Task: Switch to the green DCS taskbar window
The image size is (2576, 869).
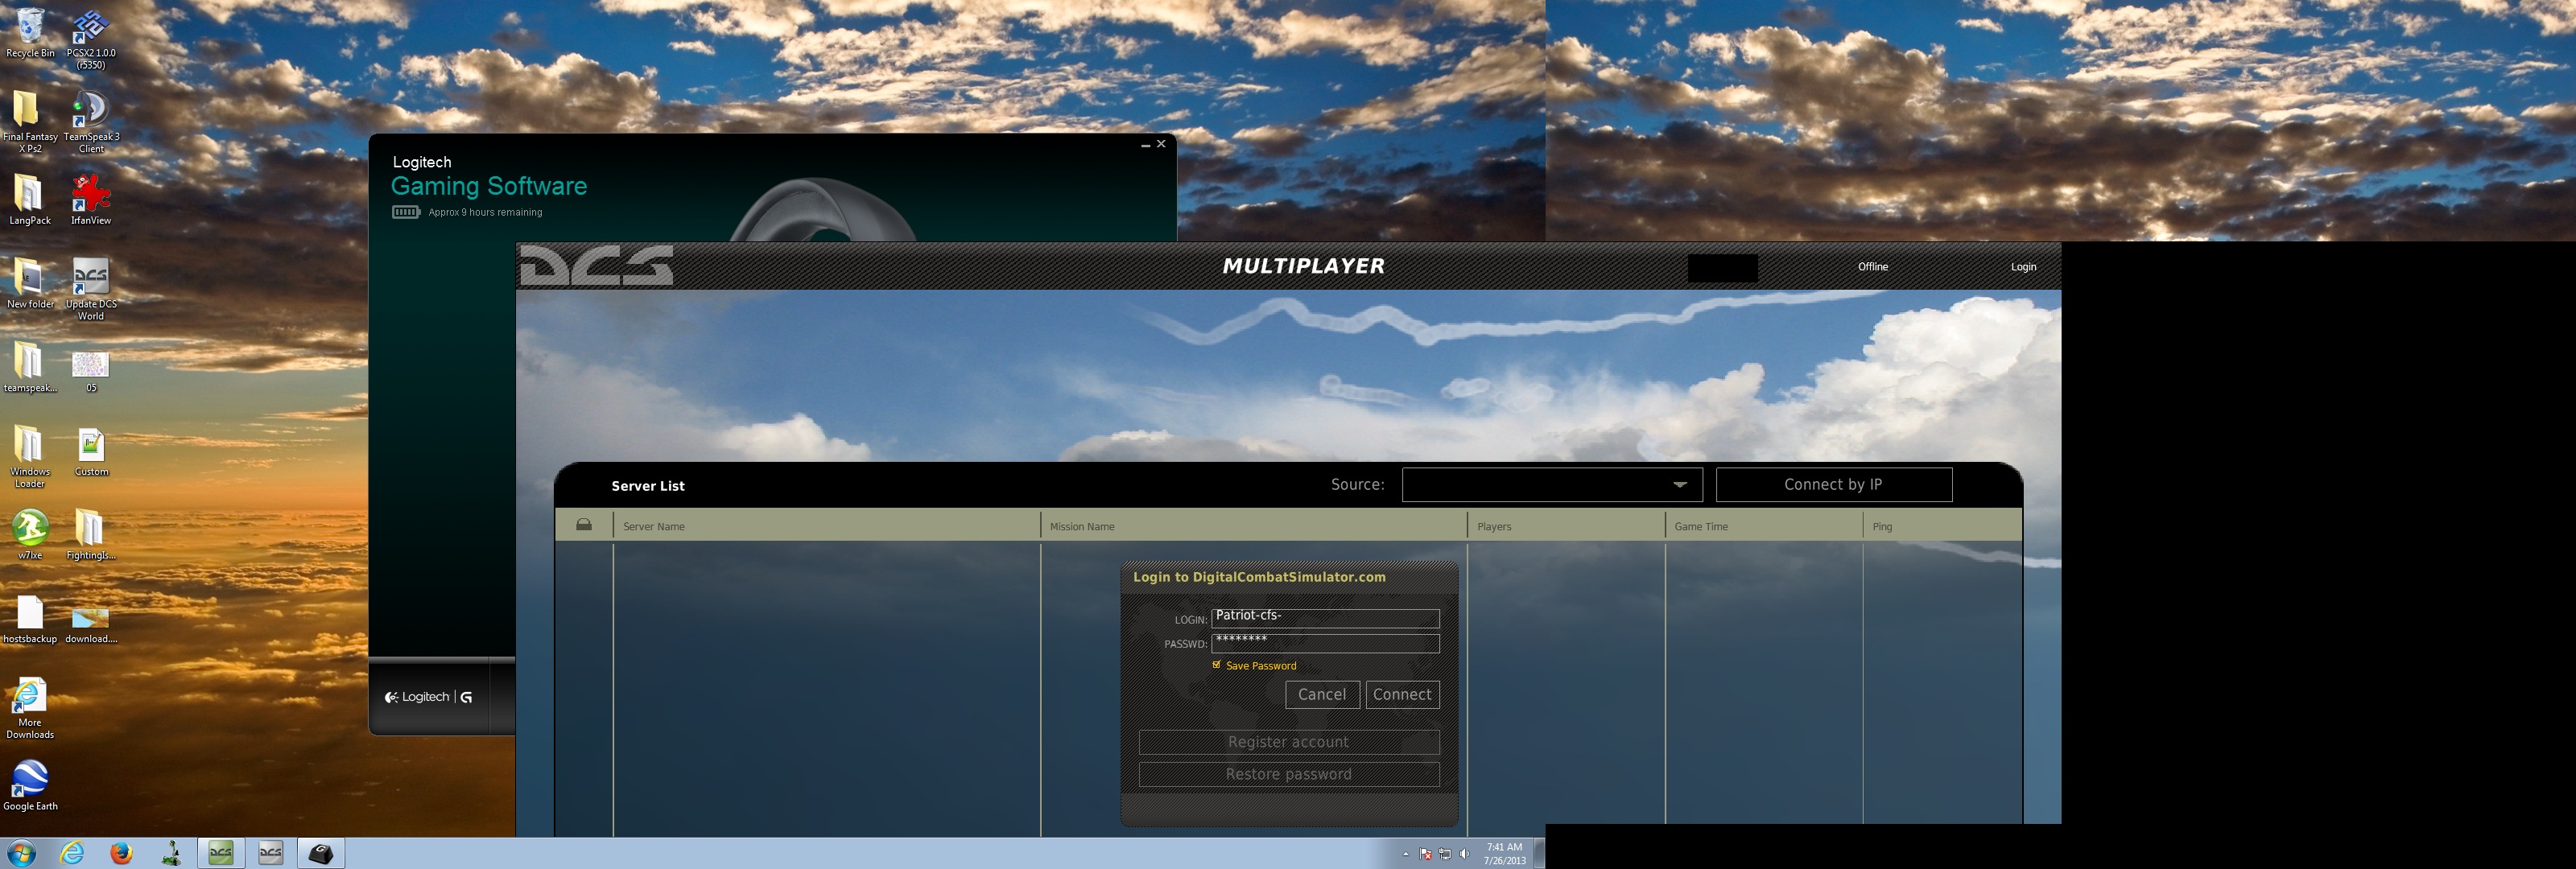Action: pyautogui.click(x=221, y=853)
